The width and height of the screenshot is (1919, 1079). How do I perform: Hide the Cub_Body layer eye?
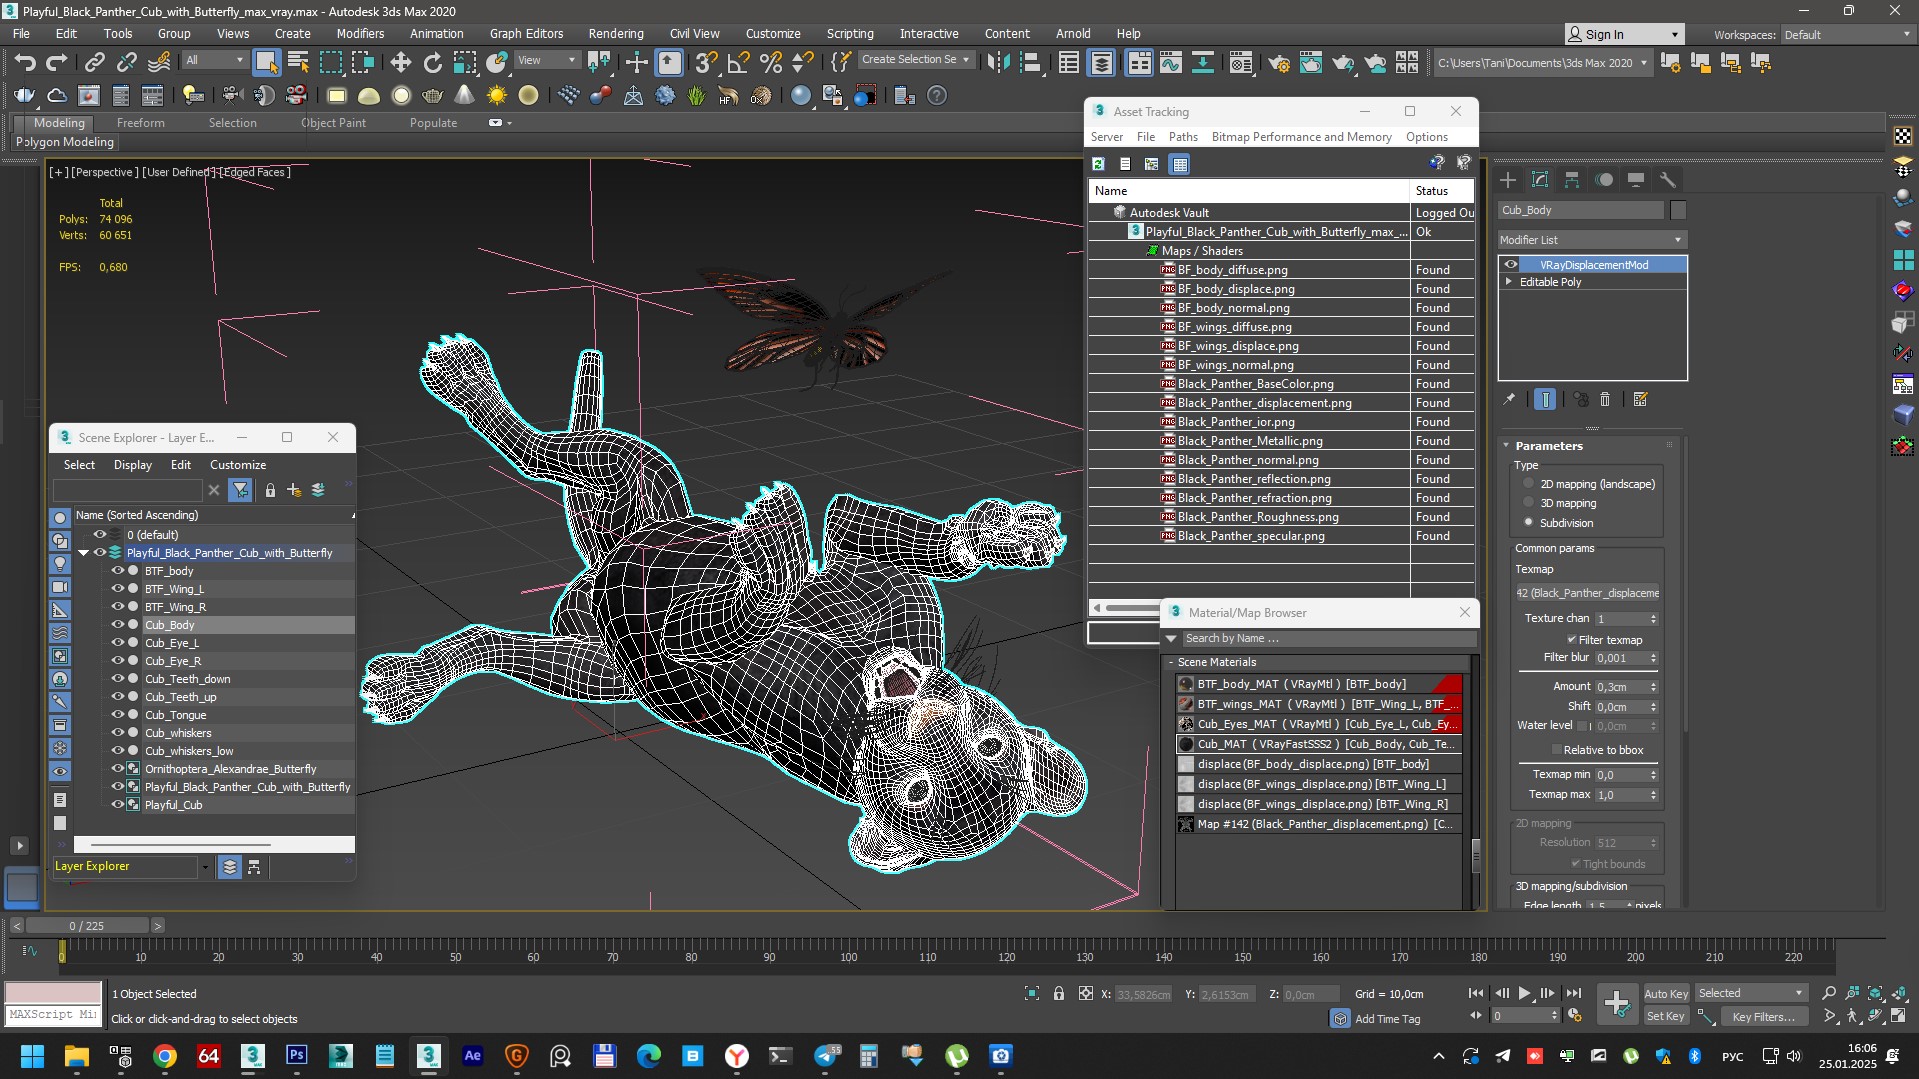pyautogui.click(x=117, y=625)
